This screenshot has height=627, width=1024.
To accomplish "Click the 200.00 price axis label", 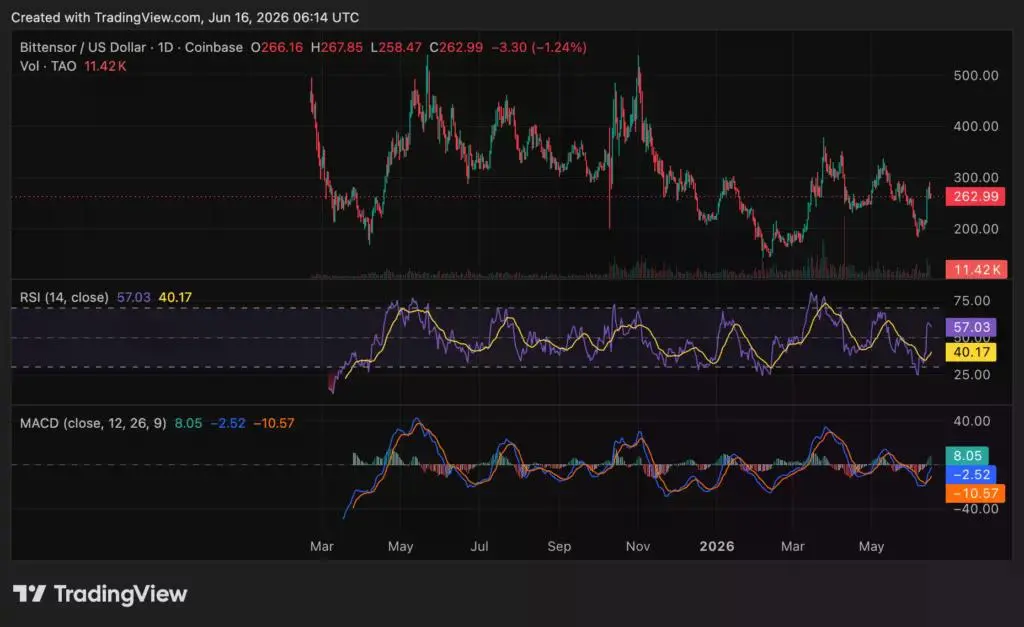I will 976,229.
